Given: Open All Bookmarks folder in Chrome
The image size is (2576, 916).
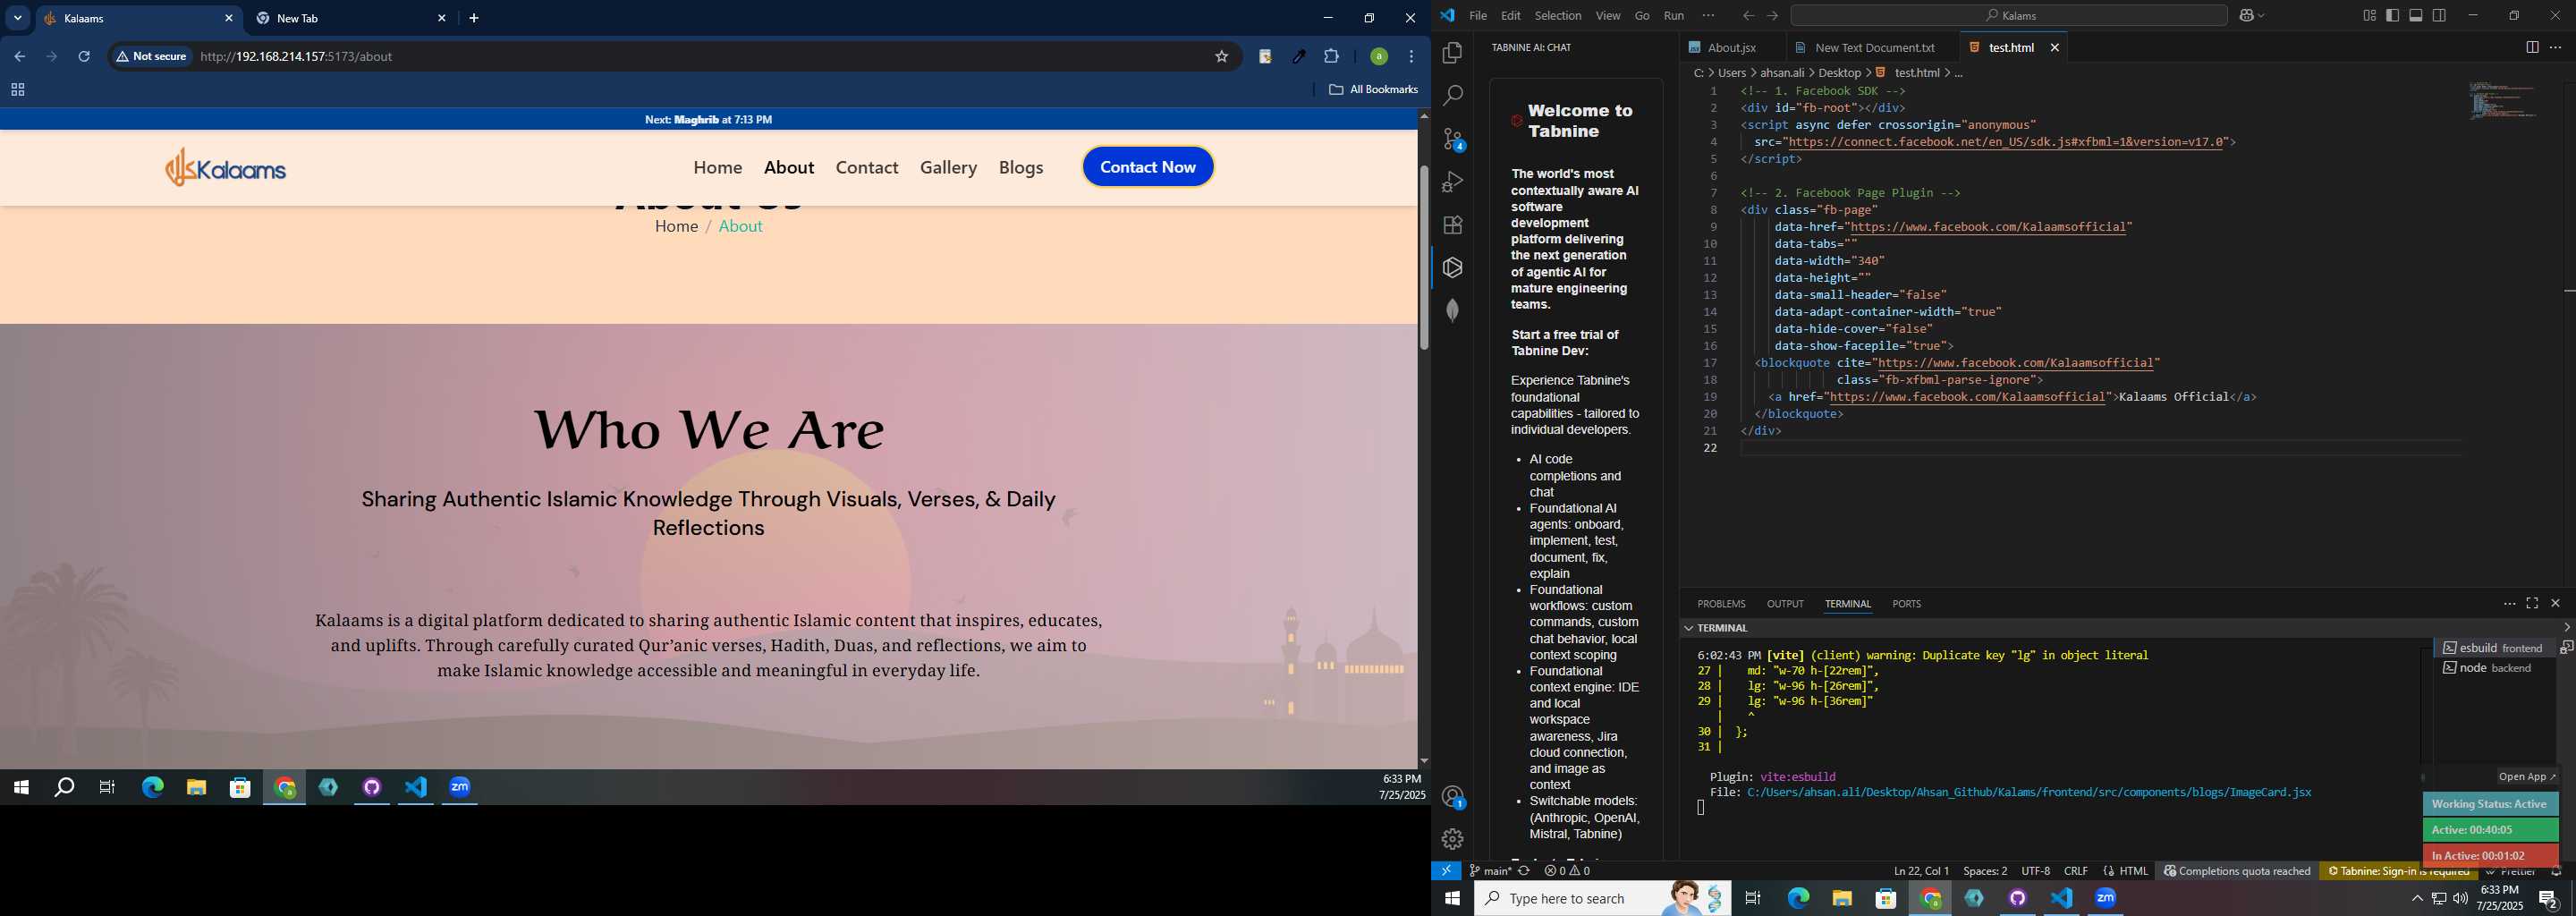Looking at the screenshot, I should coord(1373,90).
